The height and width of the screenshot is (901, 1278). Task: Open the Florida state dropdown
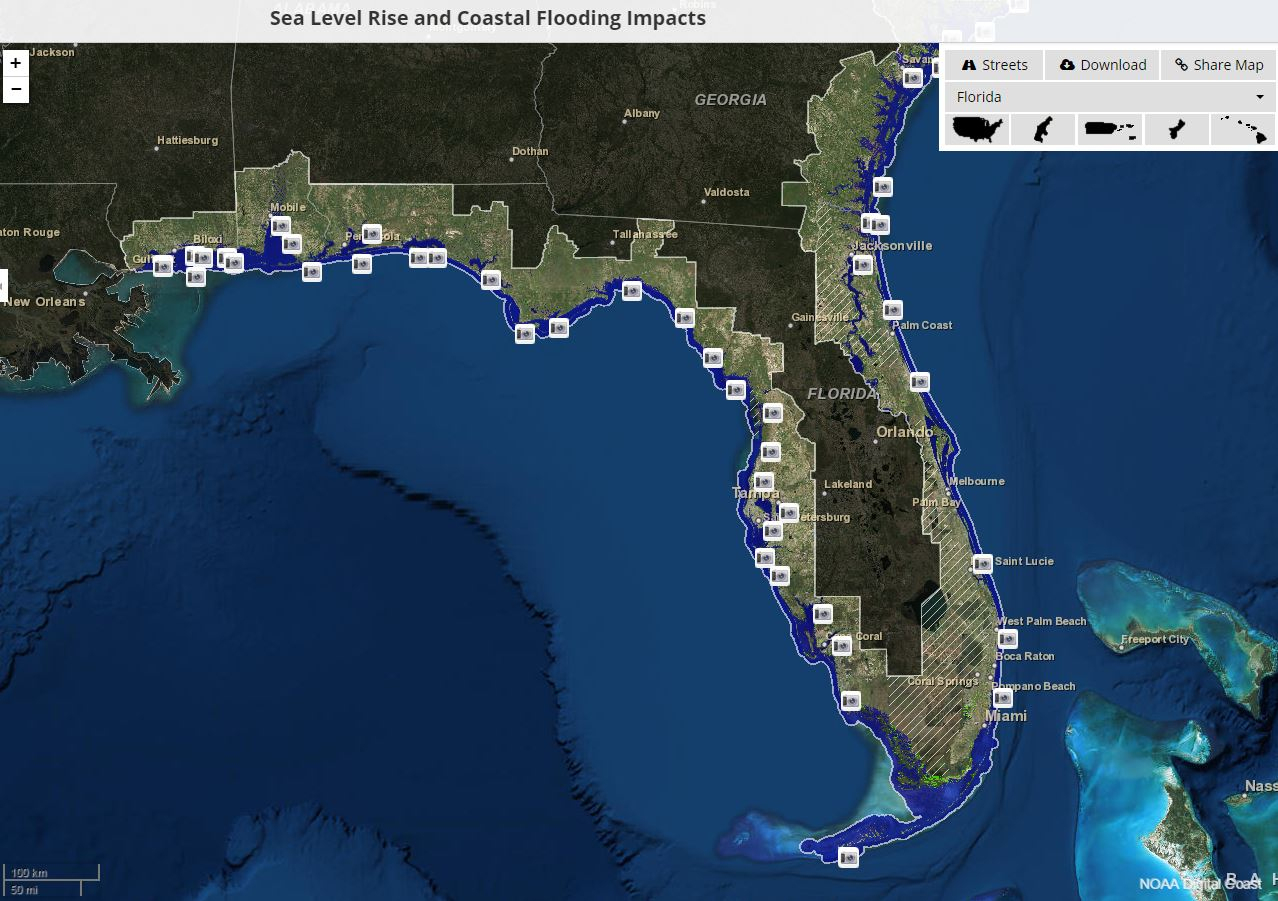[x=1108, y=97]
